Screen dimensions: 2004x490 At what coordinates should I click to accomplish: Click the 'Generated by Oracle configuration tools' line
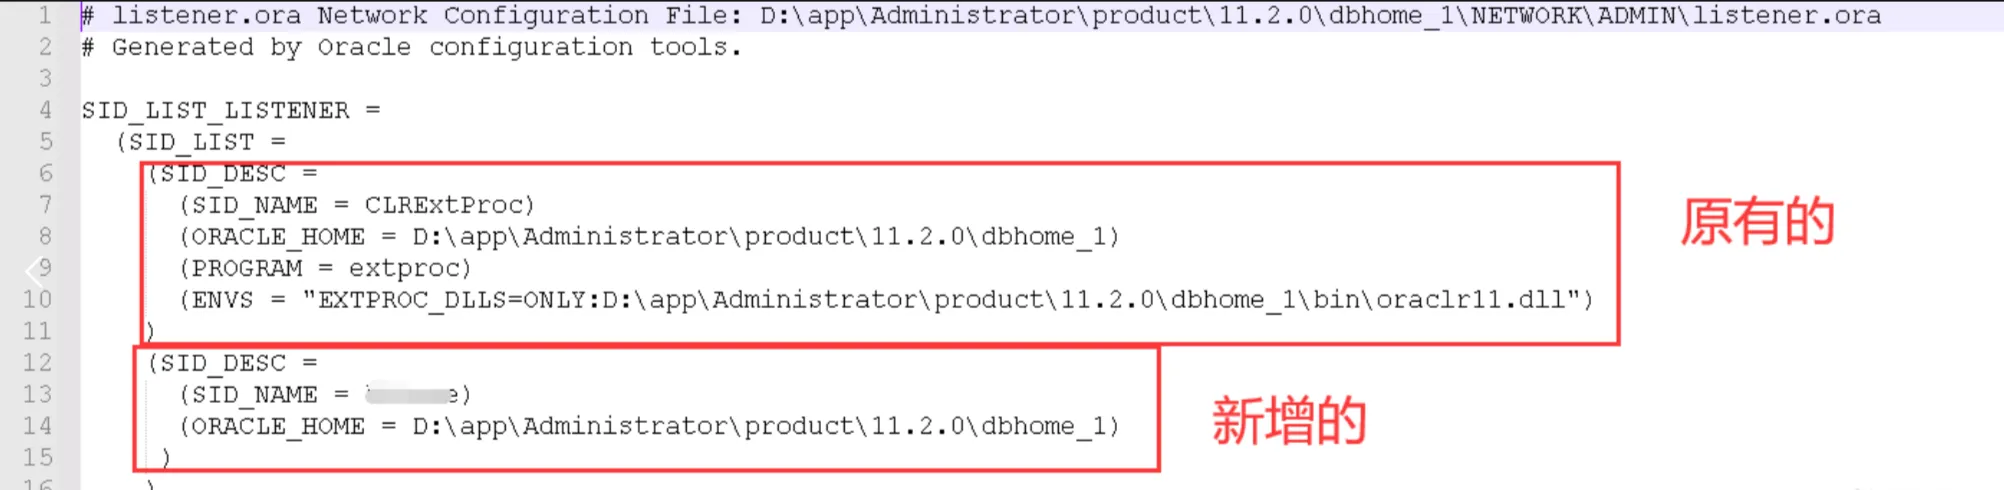click(x=411, y=47)
